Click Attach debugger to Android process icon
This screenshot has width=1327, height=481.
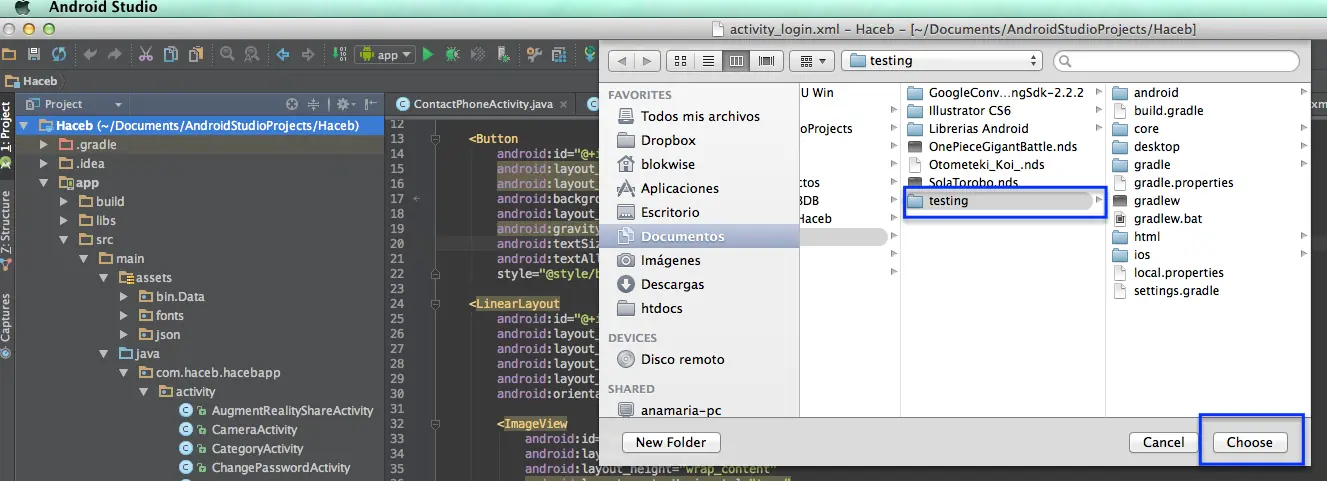503,54
